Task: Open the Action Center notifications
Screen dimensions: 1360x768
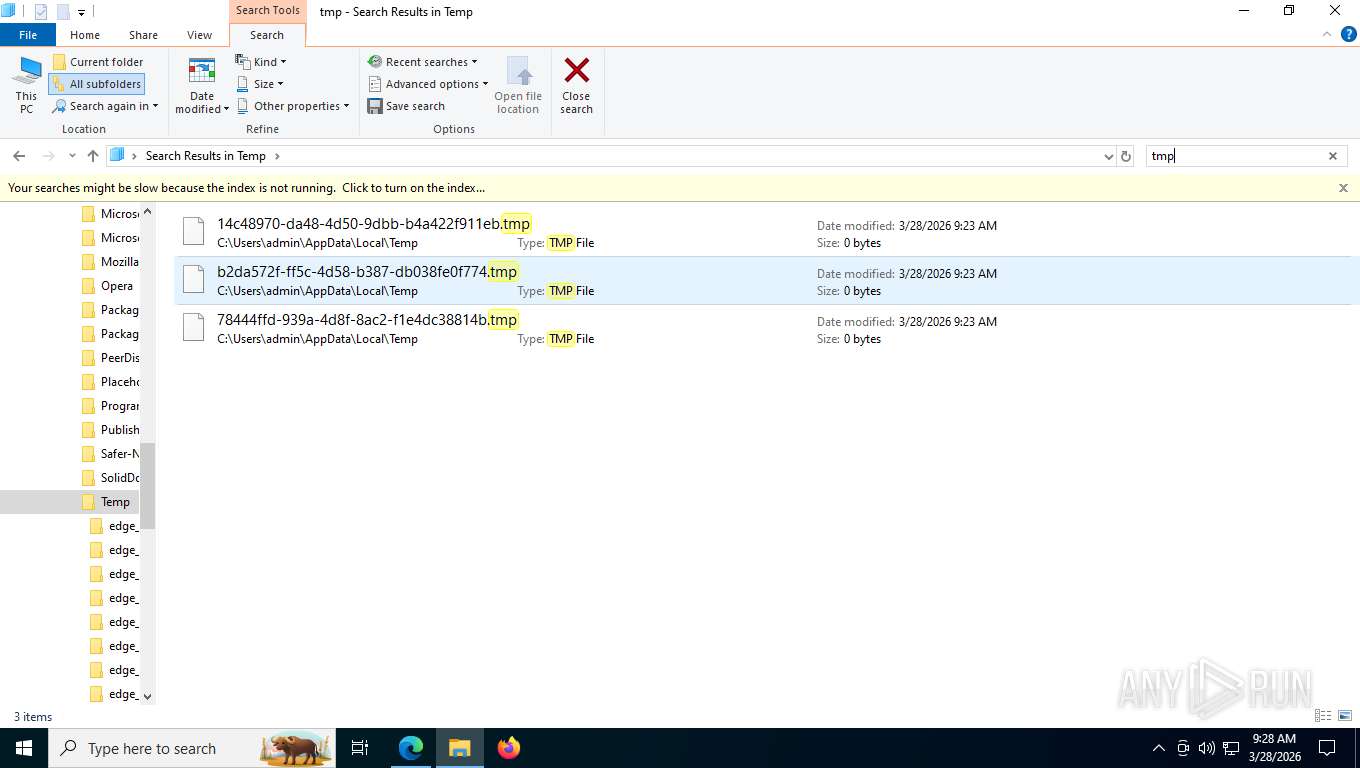Action: point(1327,748)
